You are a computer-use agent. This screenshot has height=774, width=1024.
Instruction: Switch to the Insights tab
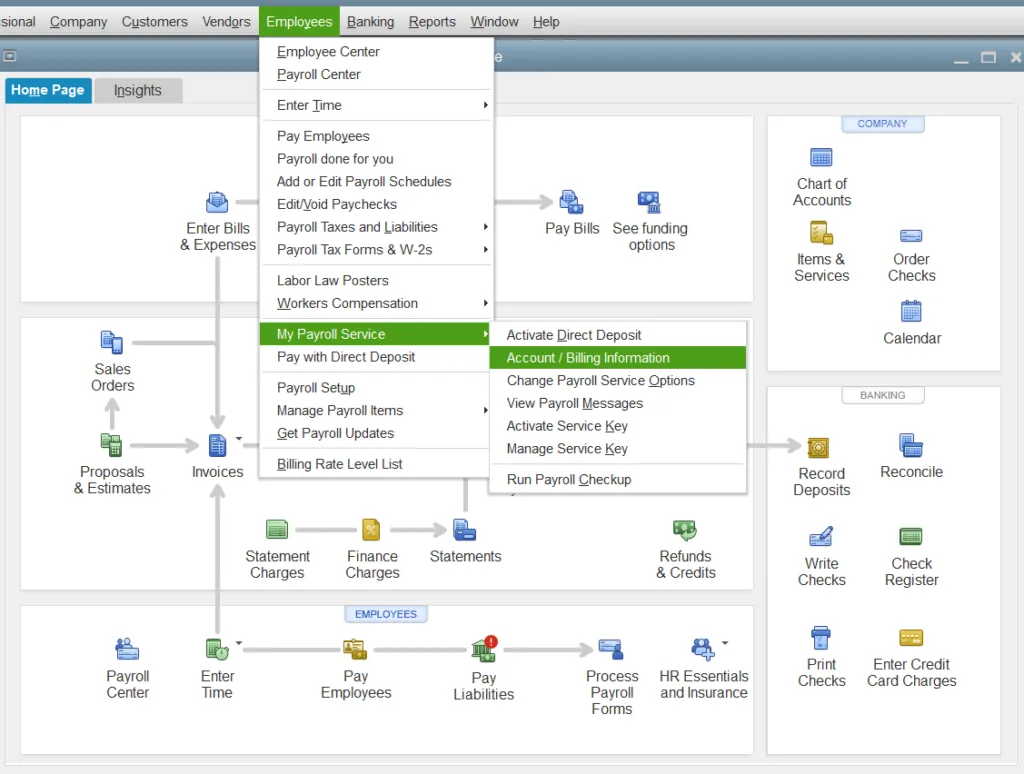(138, 90)
